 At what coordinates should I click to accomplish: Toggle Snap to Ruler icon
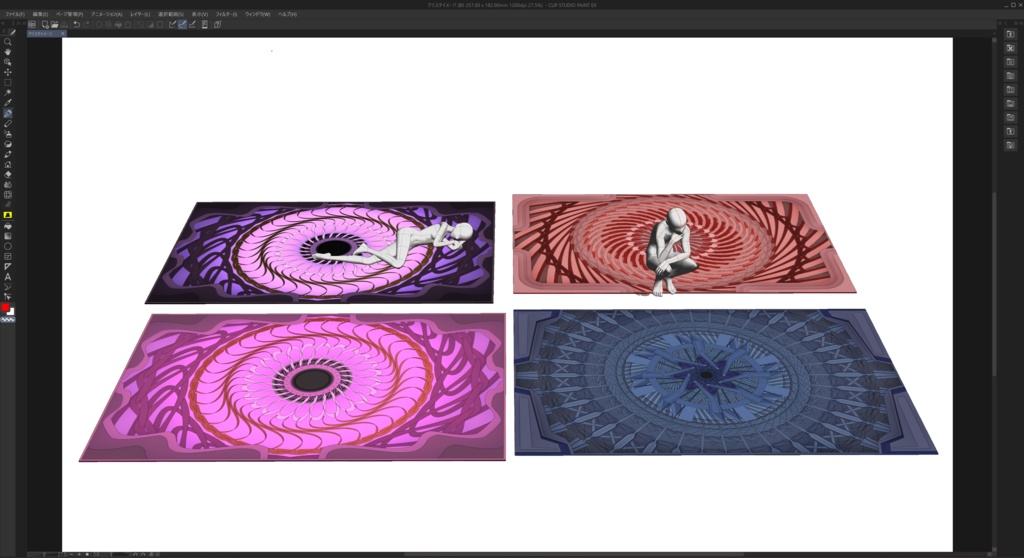172,24
